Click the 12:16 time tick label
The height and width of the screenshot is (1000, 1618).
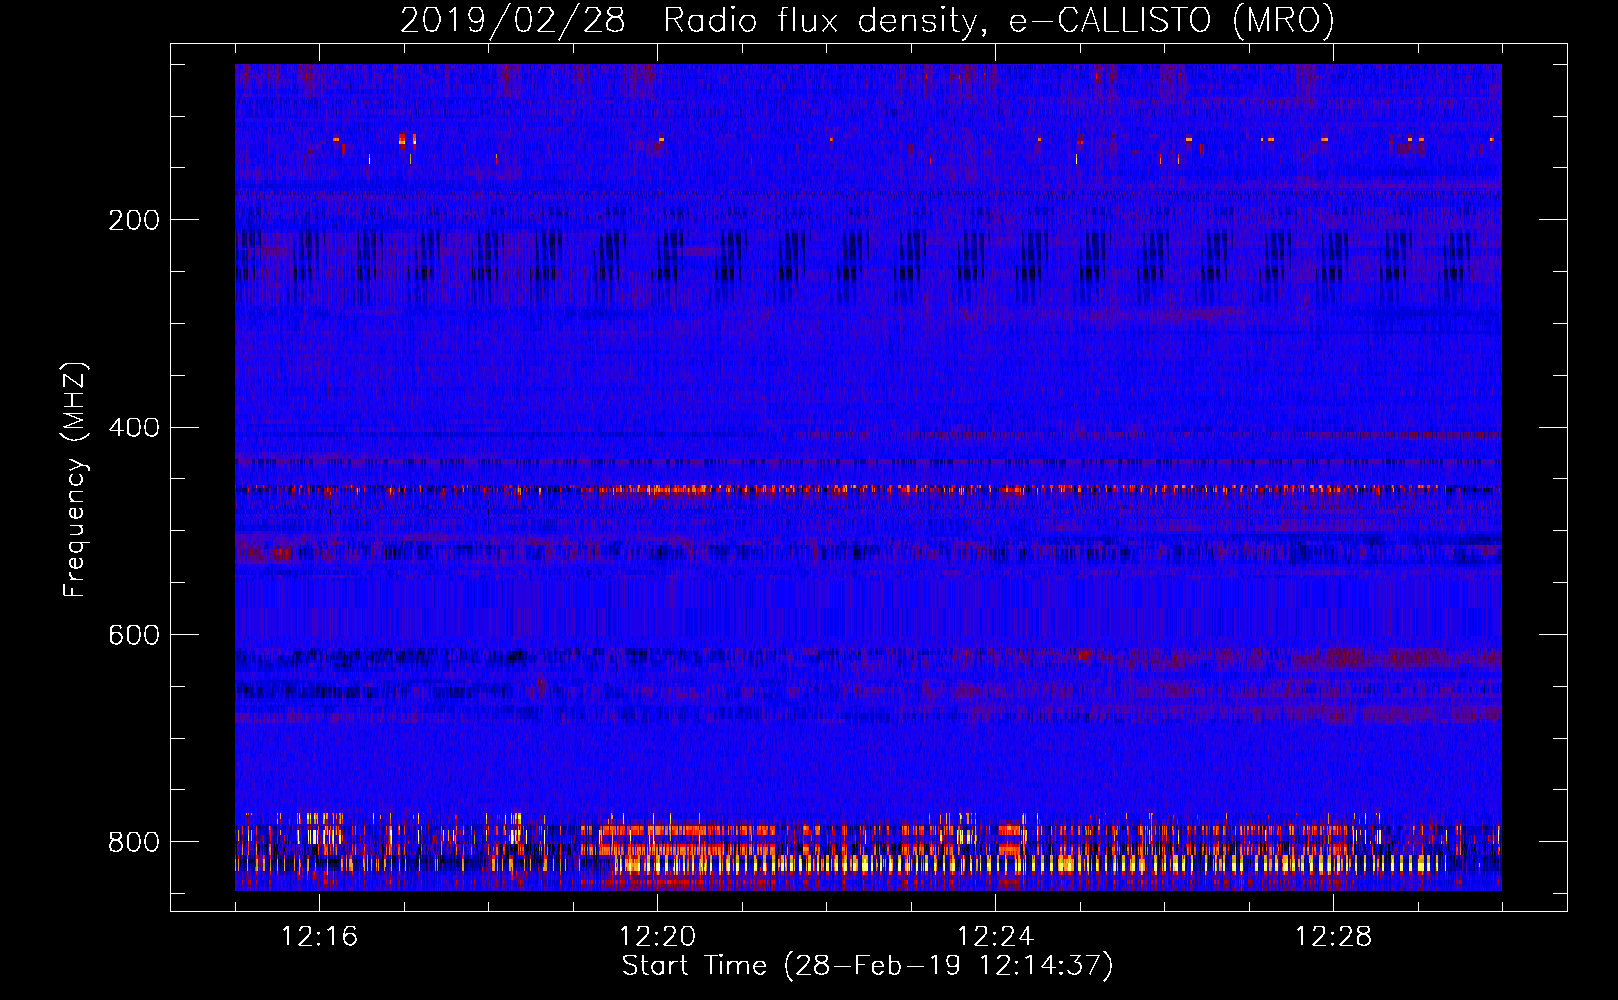tap(319, 937)
